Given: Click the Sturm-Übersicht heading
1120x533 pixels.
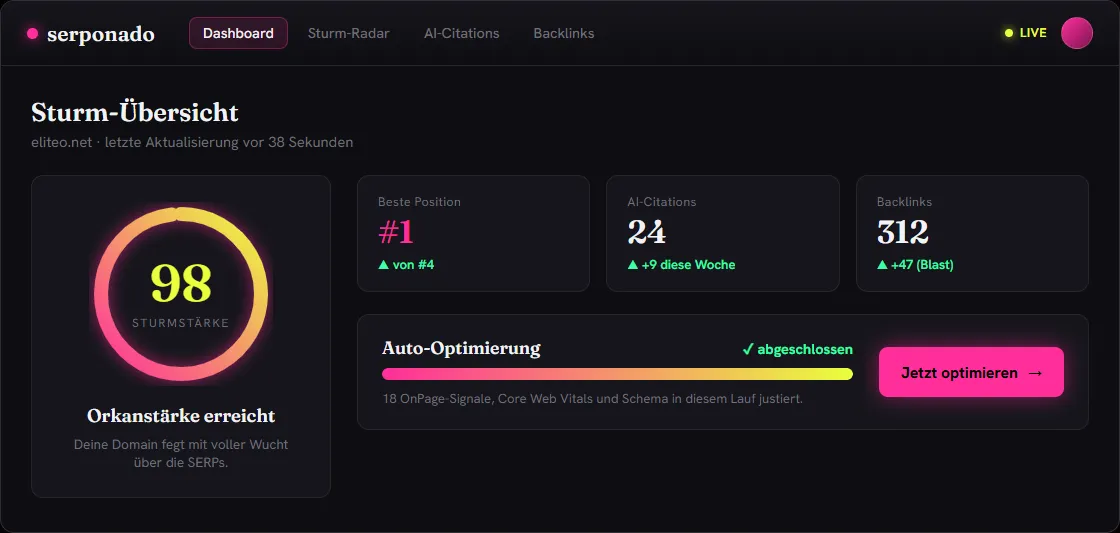Looking at the screenshot, I should point(135,113).
